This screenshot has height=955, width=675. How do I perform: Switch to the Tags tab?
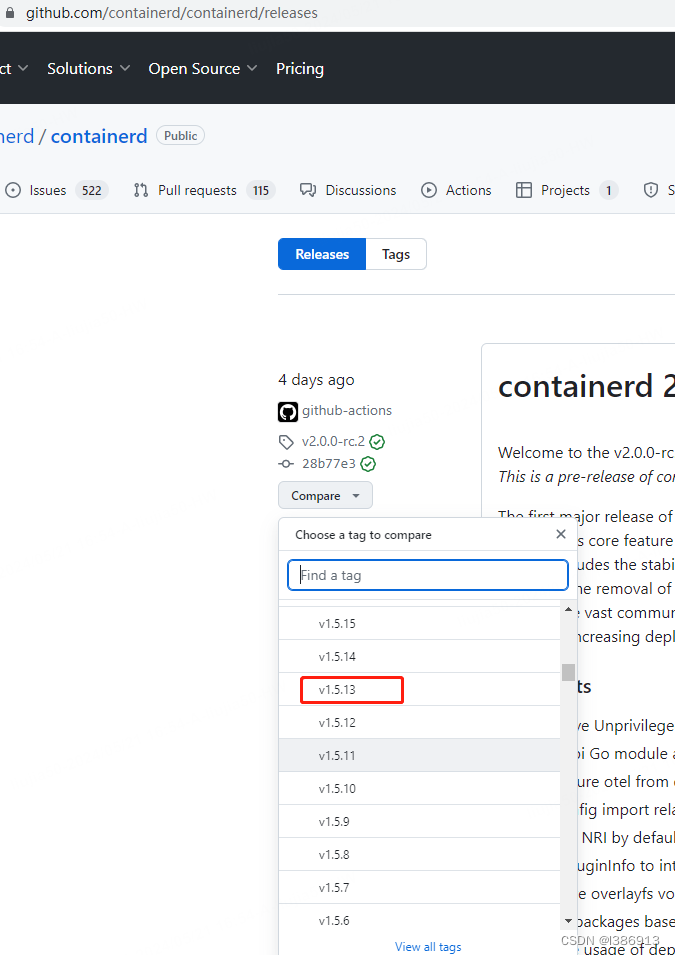[396, 254]
